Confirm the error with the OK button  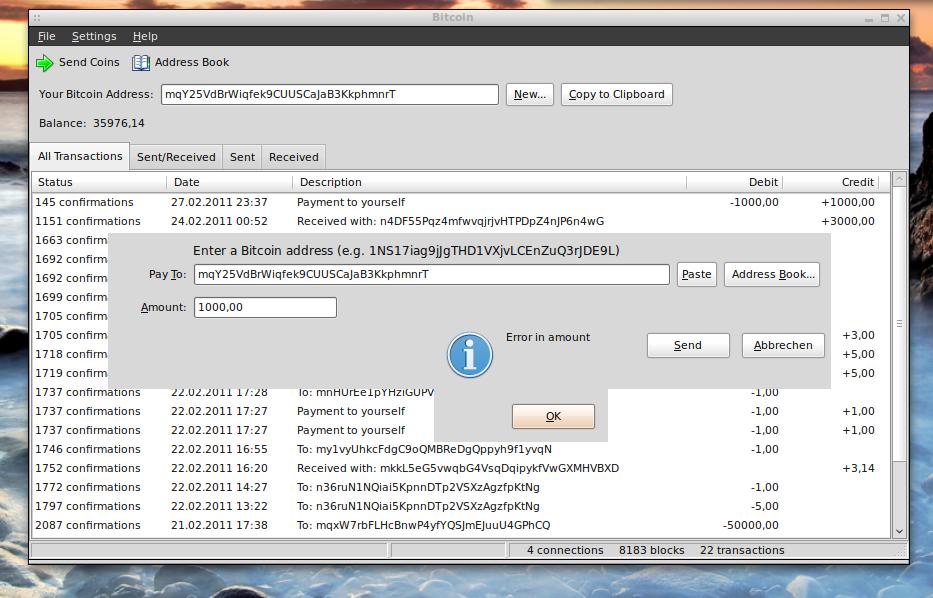click(x=553, y=416)
